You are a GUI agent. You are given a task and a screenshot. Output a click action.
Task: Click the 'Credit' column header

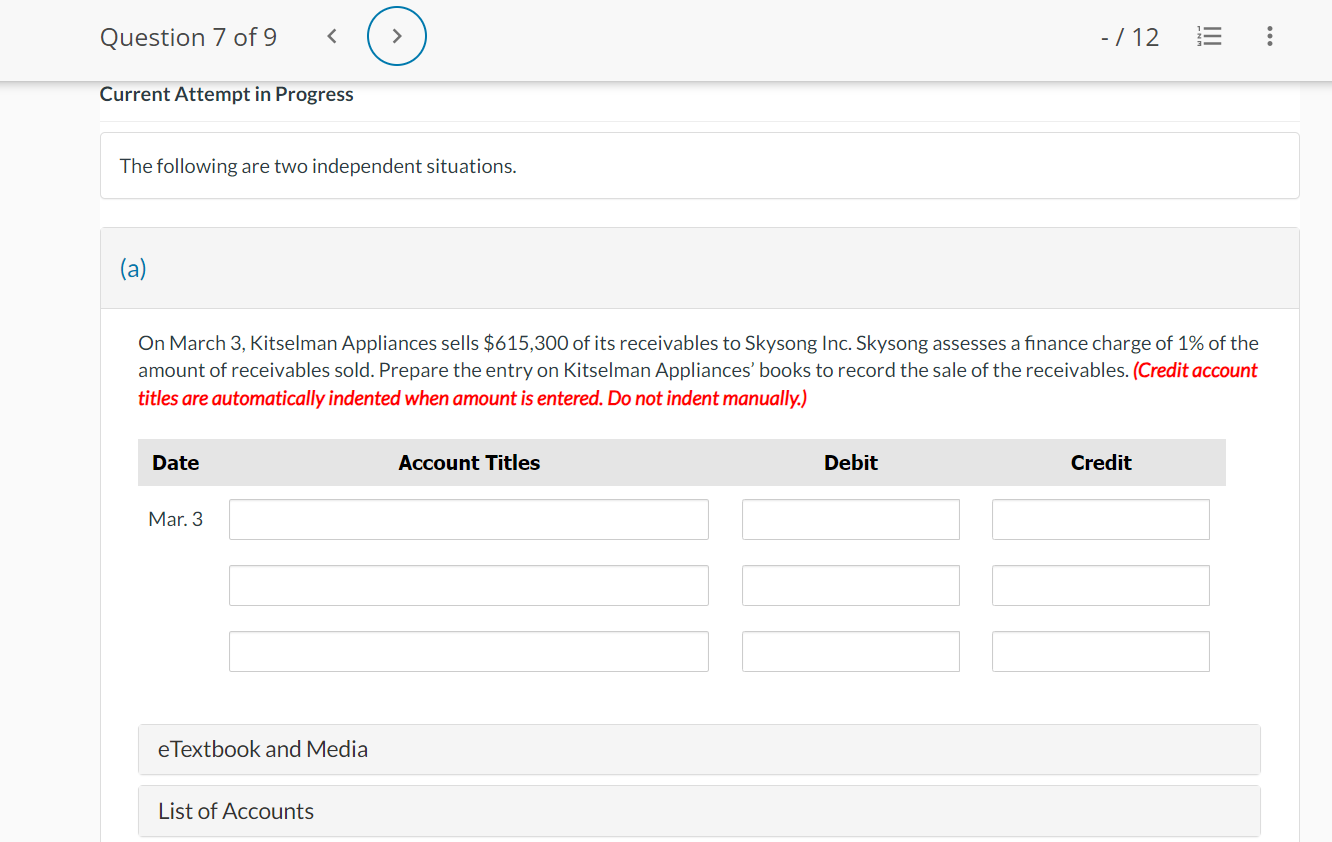click(1101, 463)
